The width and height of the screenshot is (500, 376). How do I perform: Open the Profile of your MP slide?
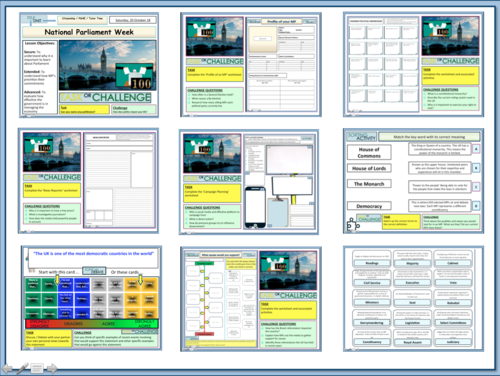click(251, 65)
